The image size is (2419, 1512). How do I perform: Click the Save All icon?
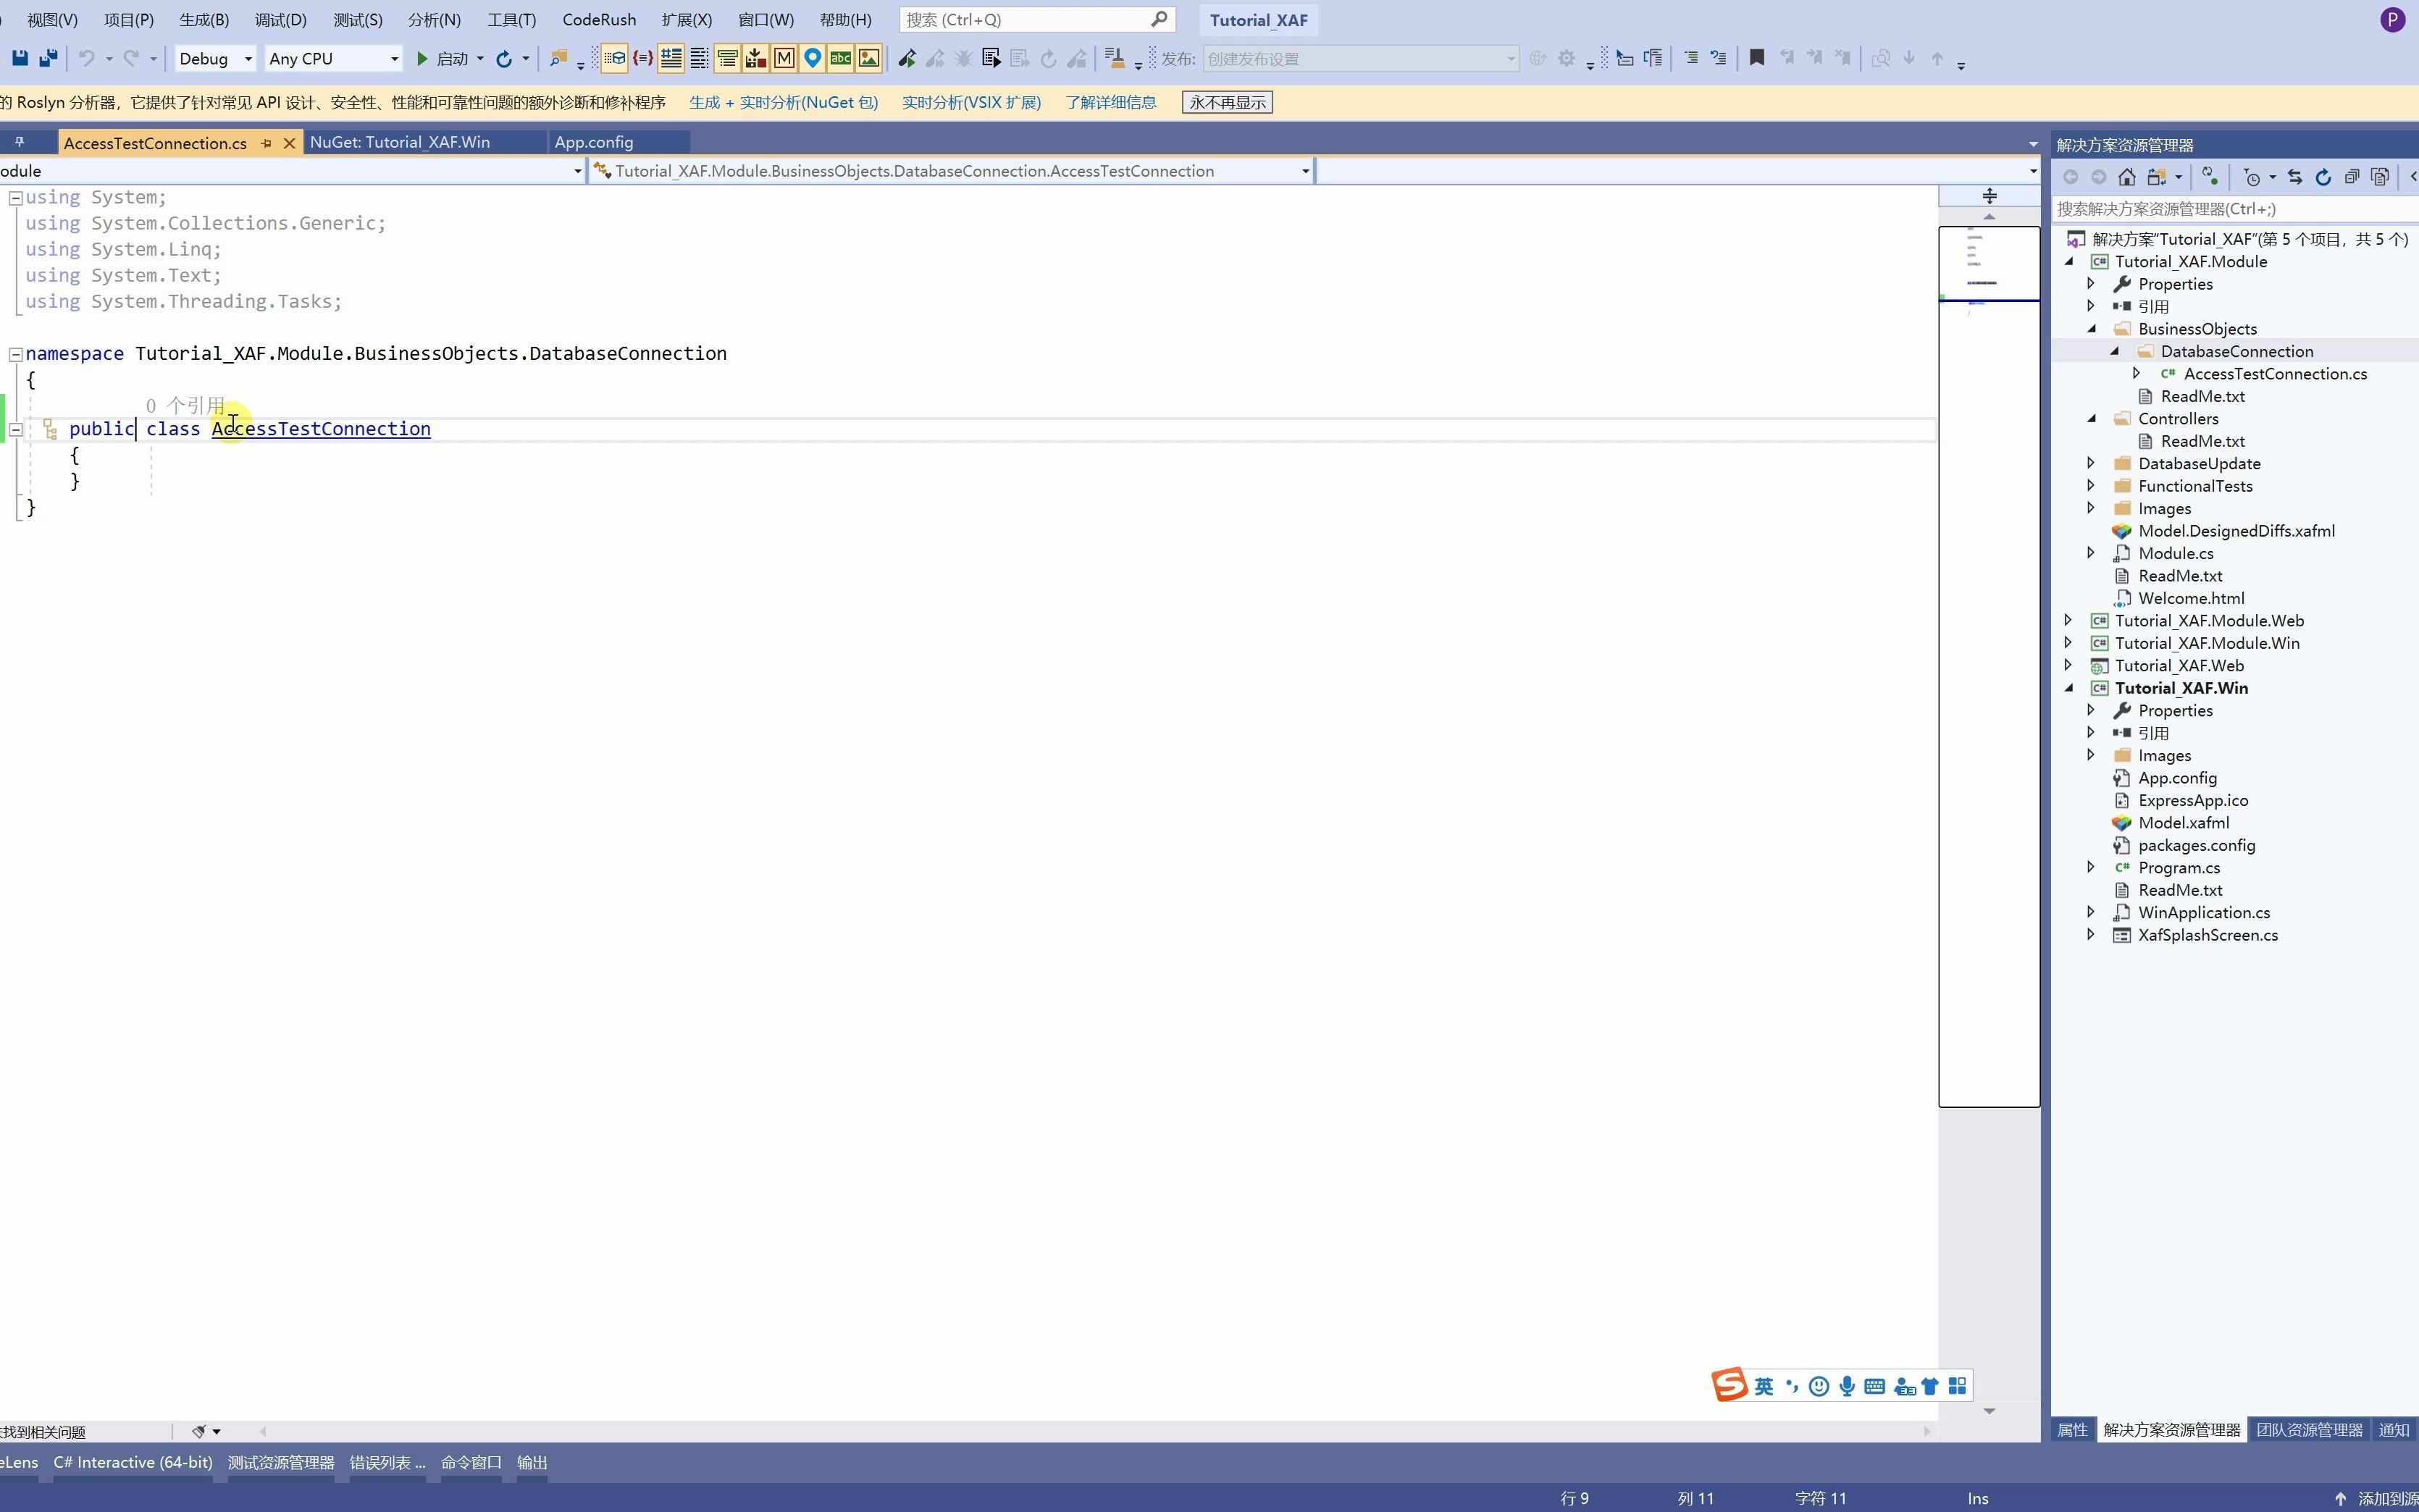pyautogui.click(x=47, y=58)
